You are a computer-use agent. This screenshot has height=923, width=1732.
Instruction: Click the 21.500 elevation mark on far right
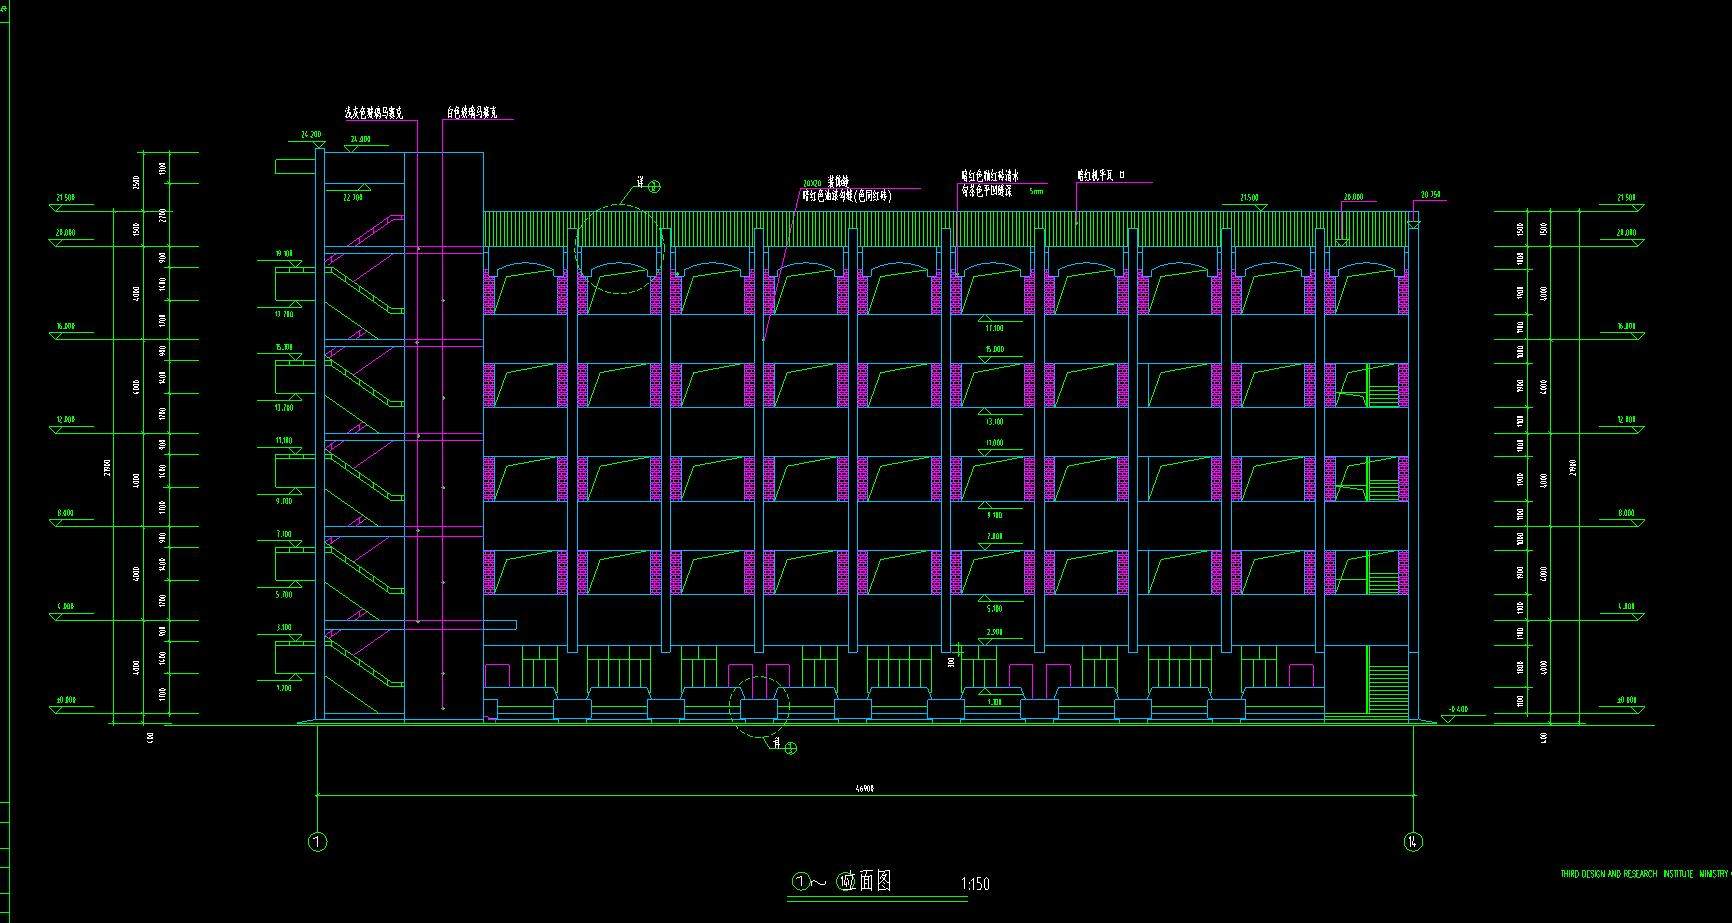(1626, 198)
